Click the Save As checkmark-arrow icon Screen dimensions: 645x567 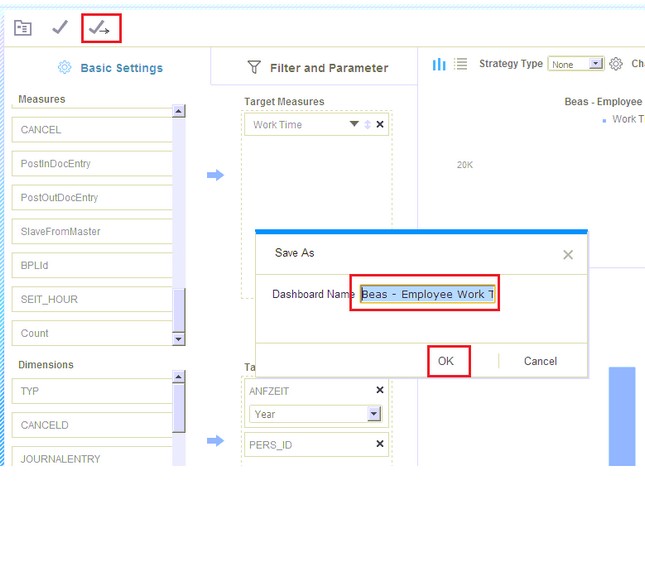(x=100, y=29)
